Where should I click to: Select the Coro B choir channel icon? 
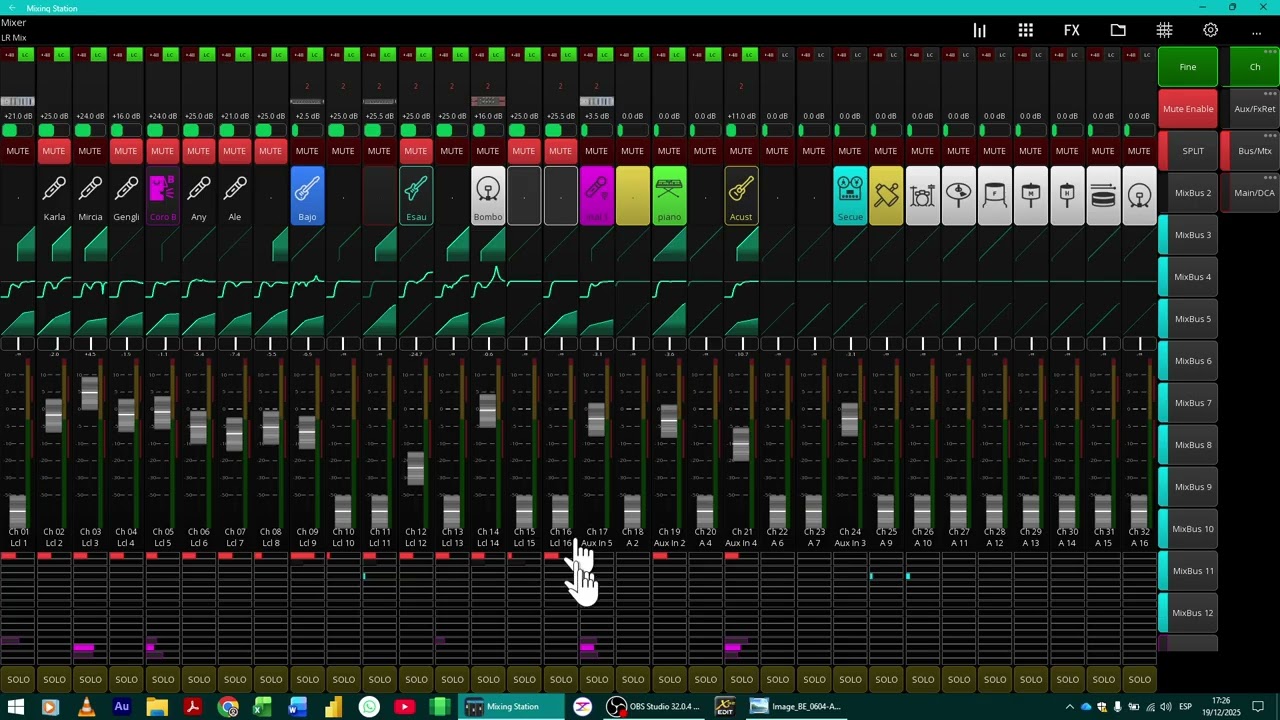162,196
